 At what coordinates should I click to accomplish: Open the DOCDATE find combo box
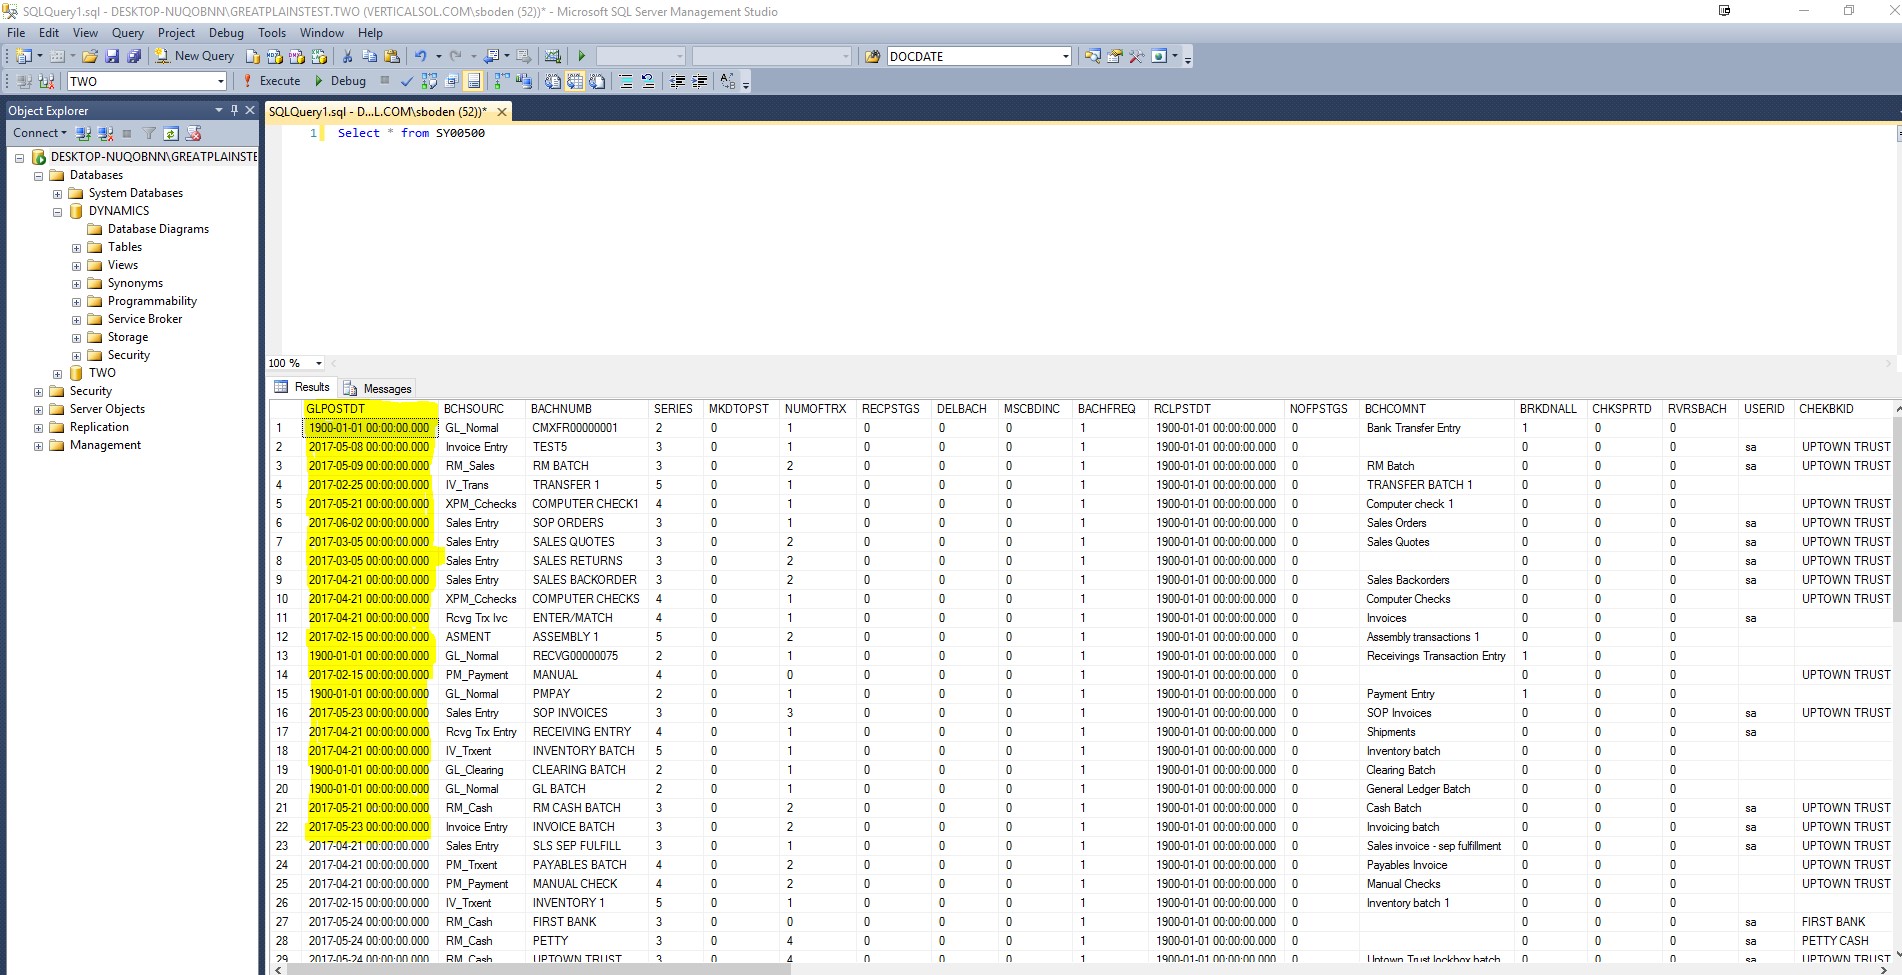pyautogui.click(x=1065, y=57)
